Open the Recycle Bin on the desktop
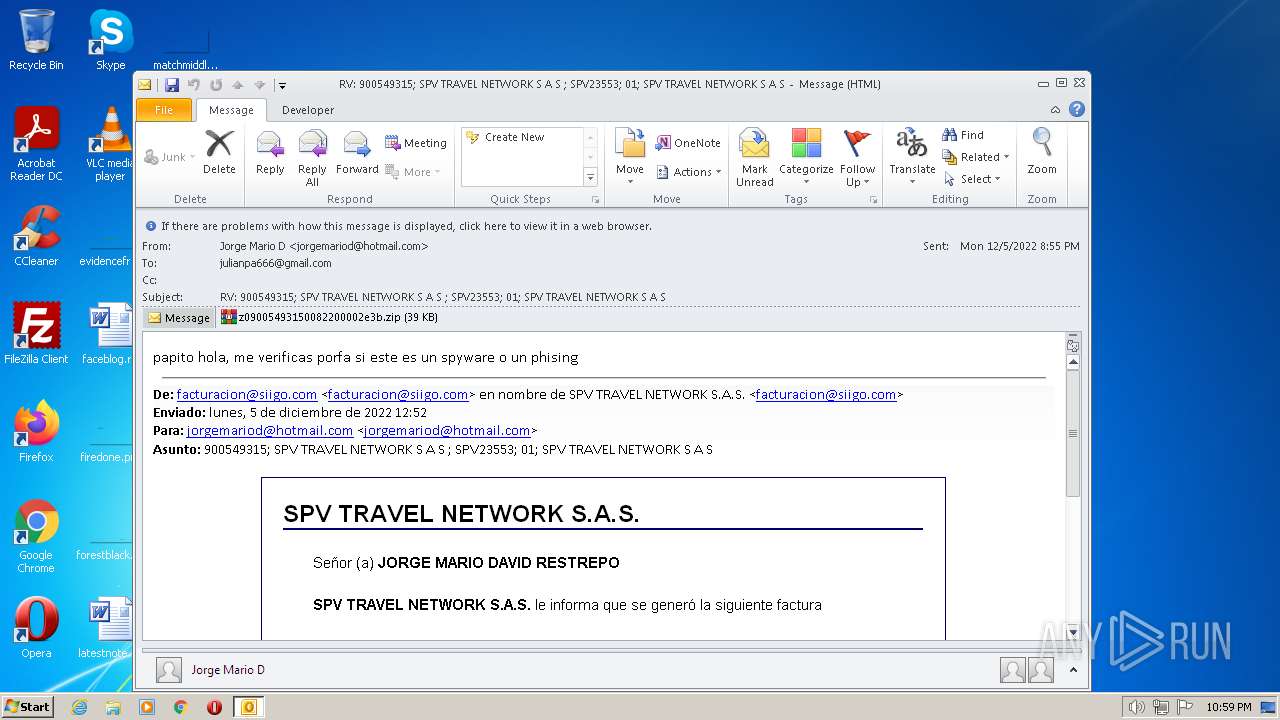1280x720 pixels. (36, 41)
